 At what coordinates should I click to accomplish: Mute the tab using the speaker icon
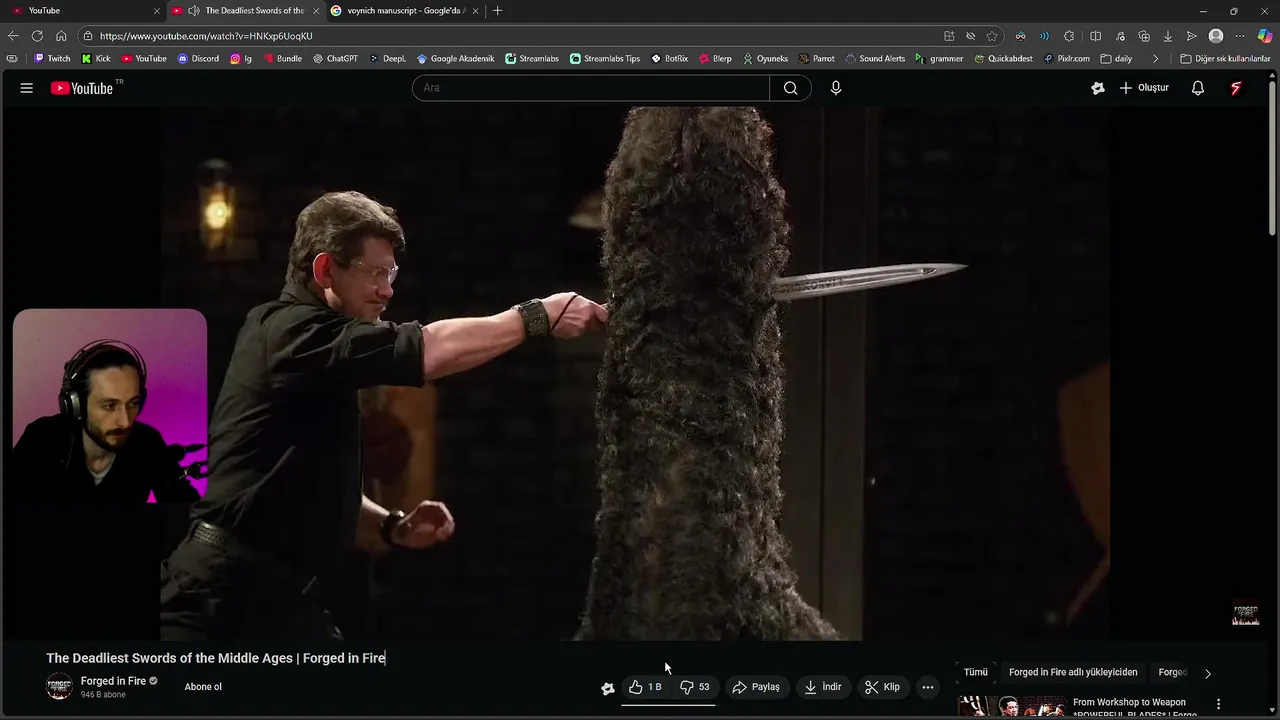(x=193, y=11)
